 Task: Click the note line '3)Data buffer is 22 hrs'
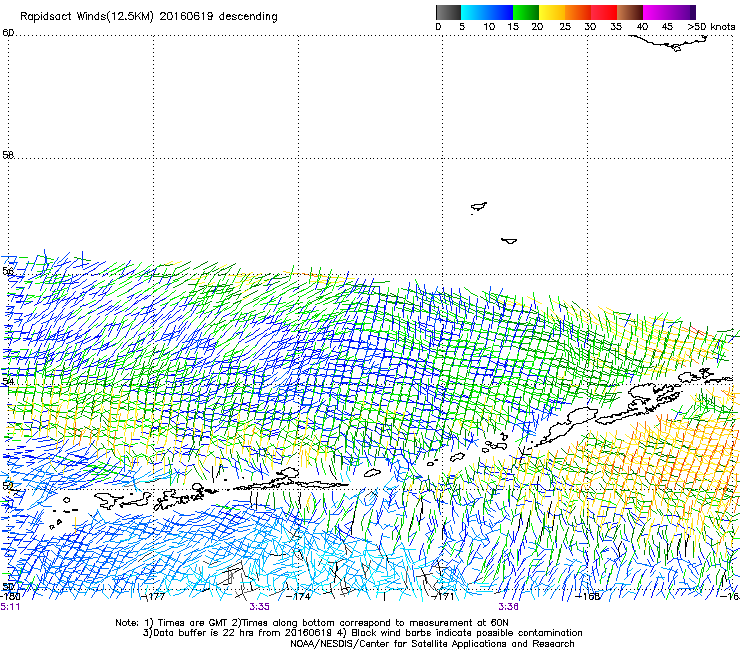[x=362, y=633]
